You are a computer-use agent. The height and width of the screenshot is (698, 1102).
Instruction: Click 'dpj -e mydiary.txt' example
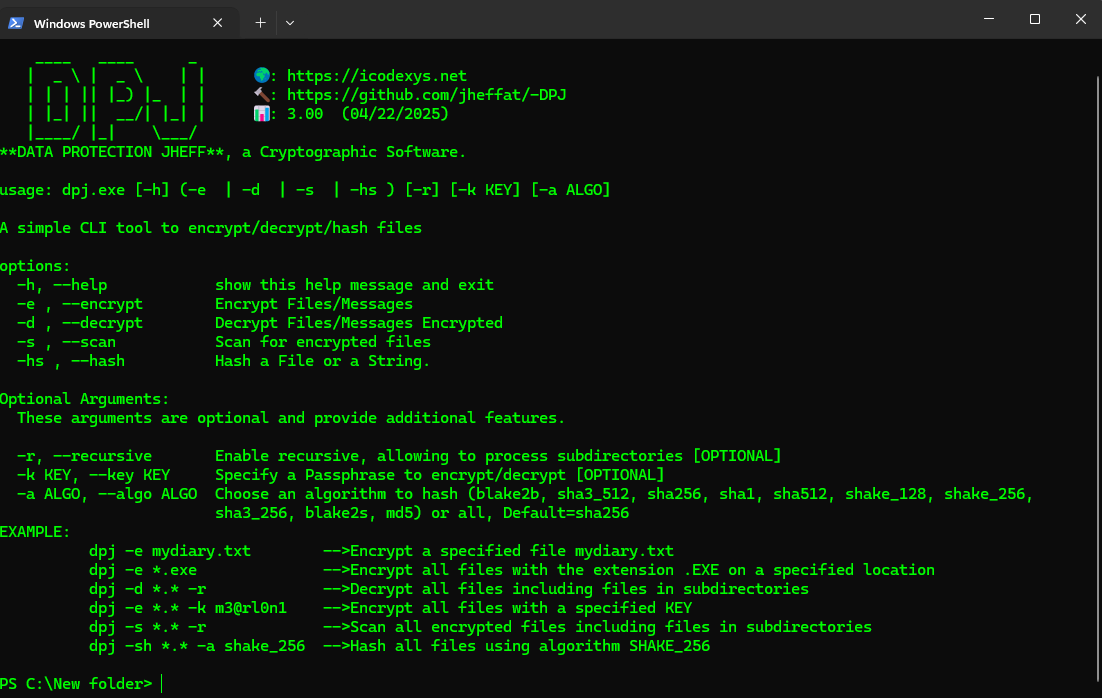[381, 550]
